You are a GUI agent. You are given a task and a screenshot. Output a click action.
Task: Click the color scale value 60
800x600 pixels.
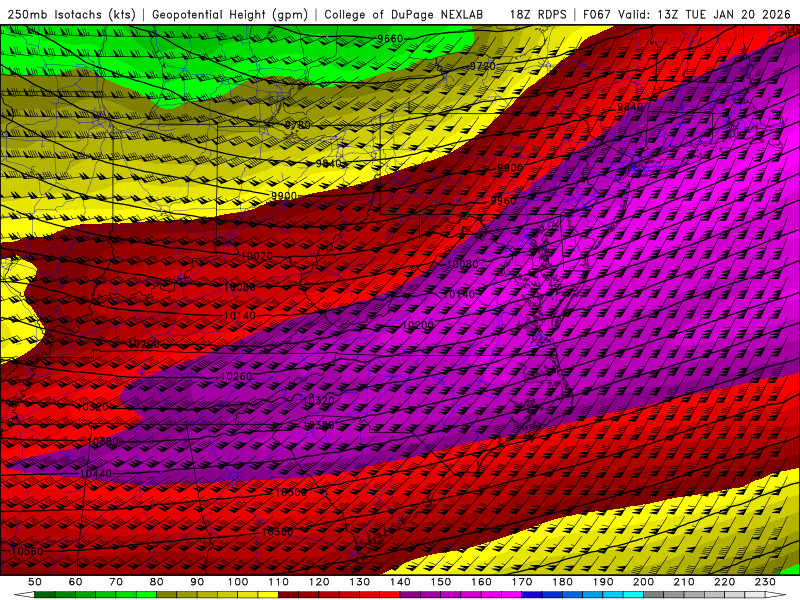pos(76,582)
